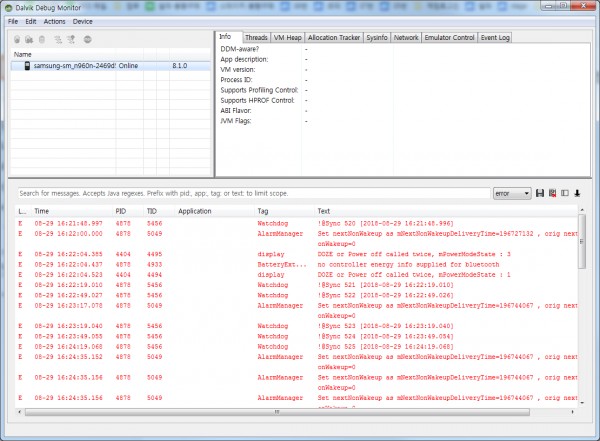
Task: Select the log row timed 08-29 16:22:00.000
Action: [297, 238]
